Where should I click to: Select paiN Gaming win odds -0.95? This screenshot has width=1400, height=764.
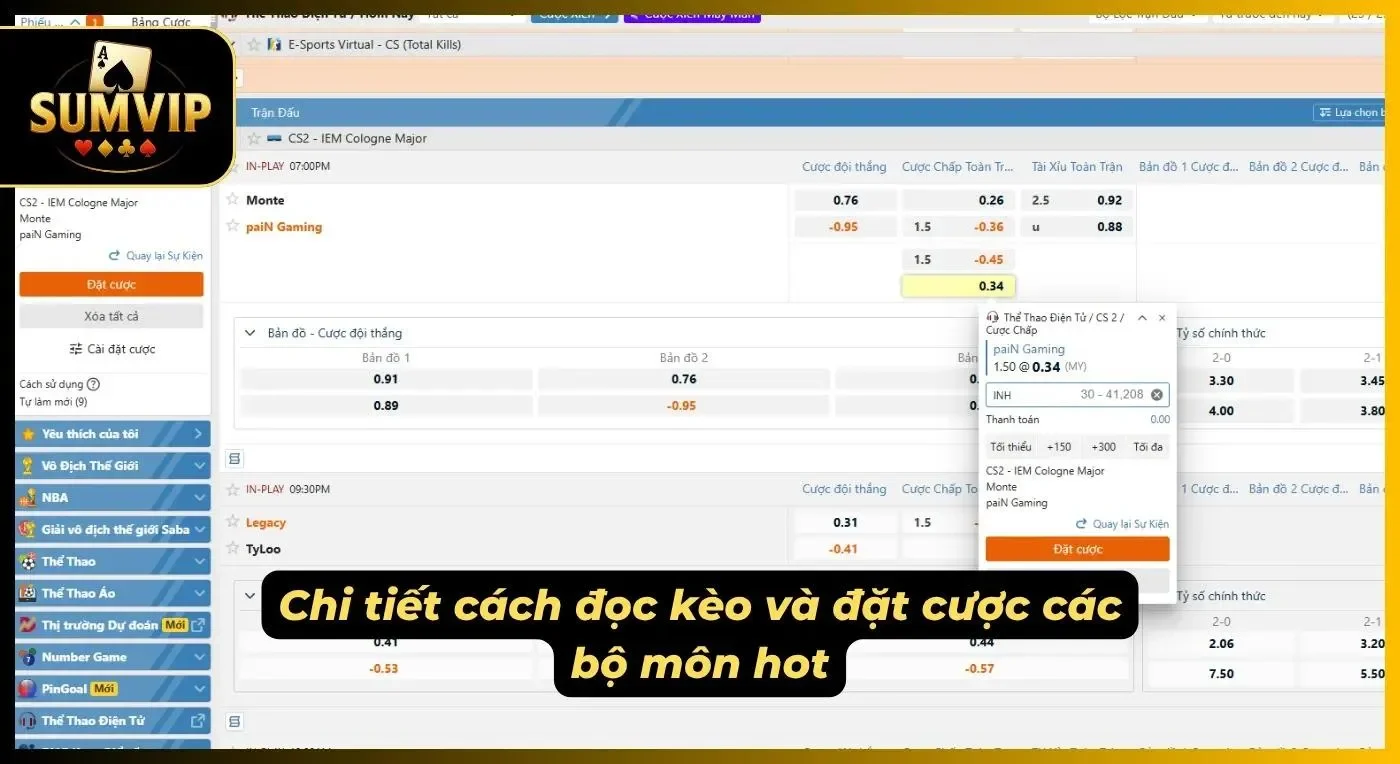(x=845, y=227)
